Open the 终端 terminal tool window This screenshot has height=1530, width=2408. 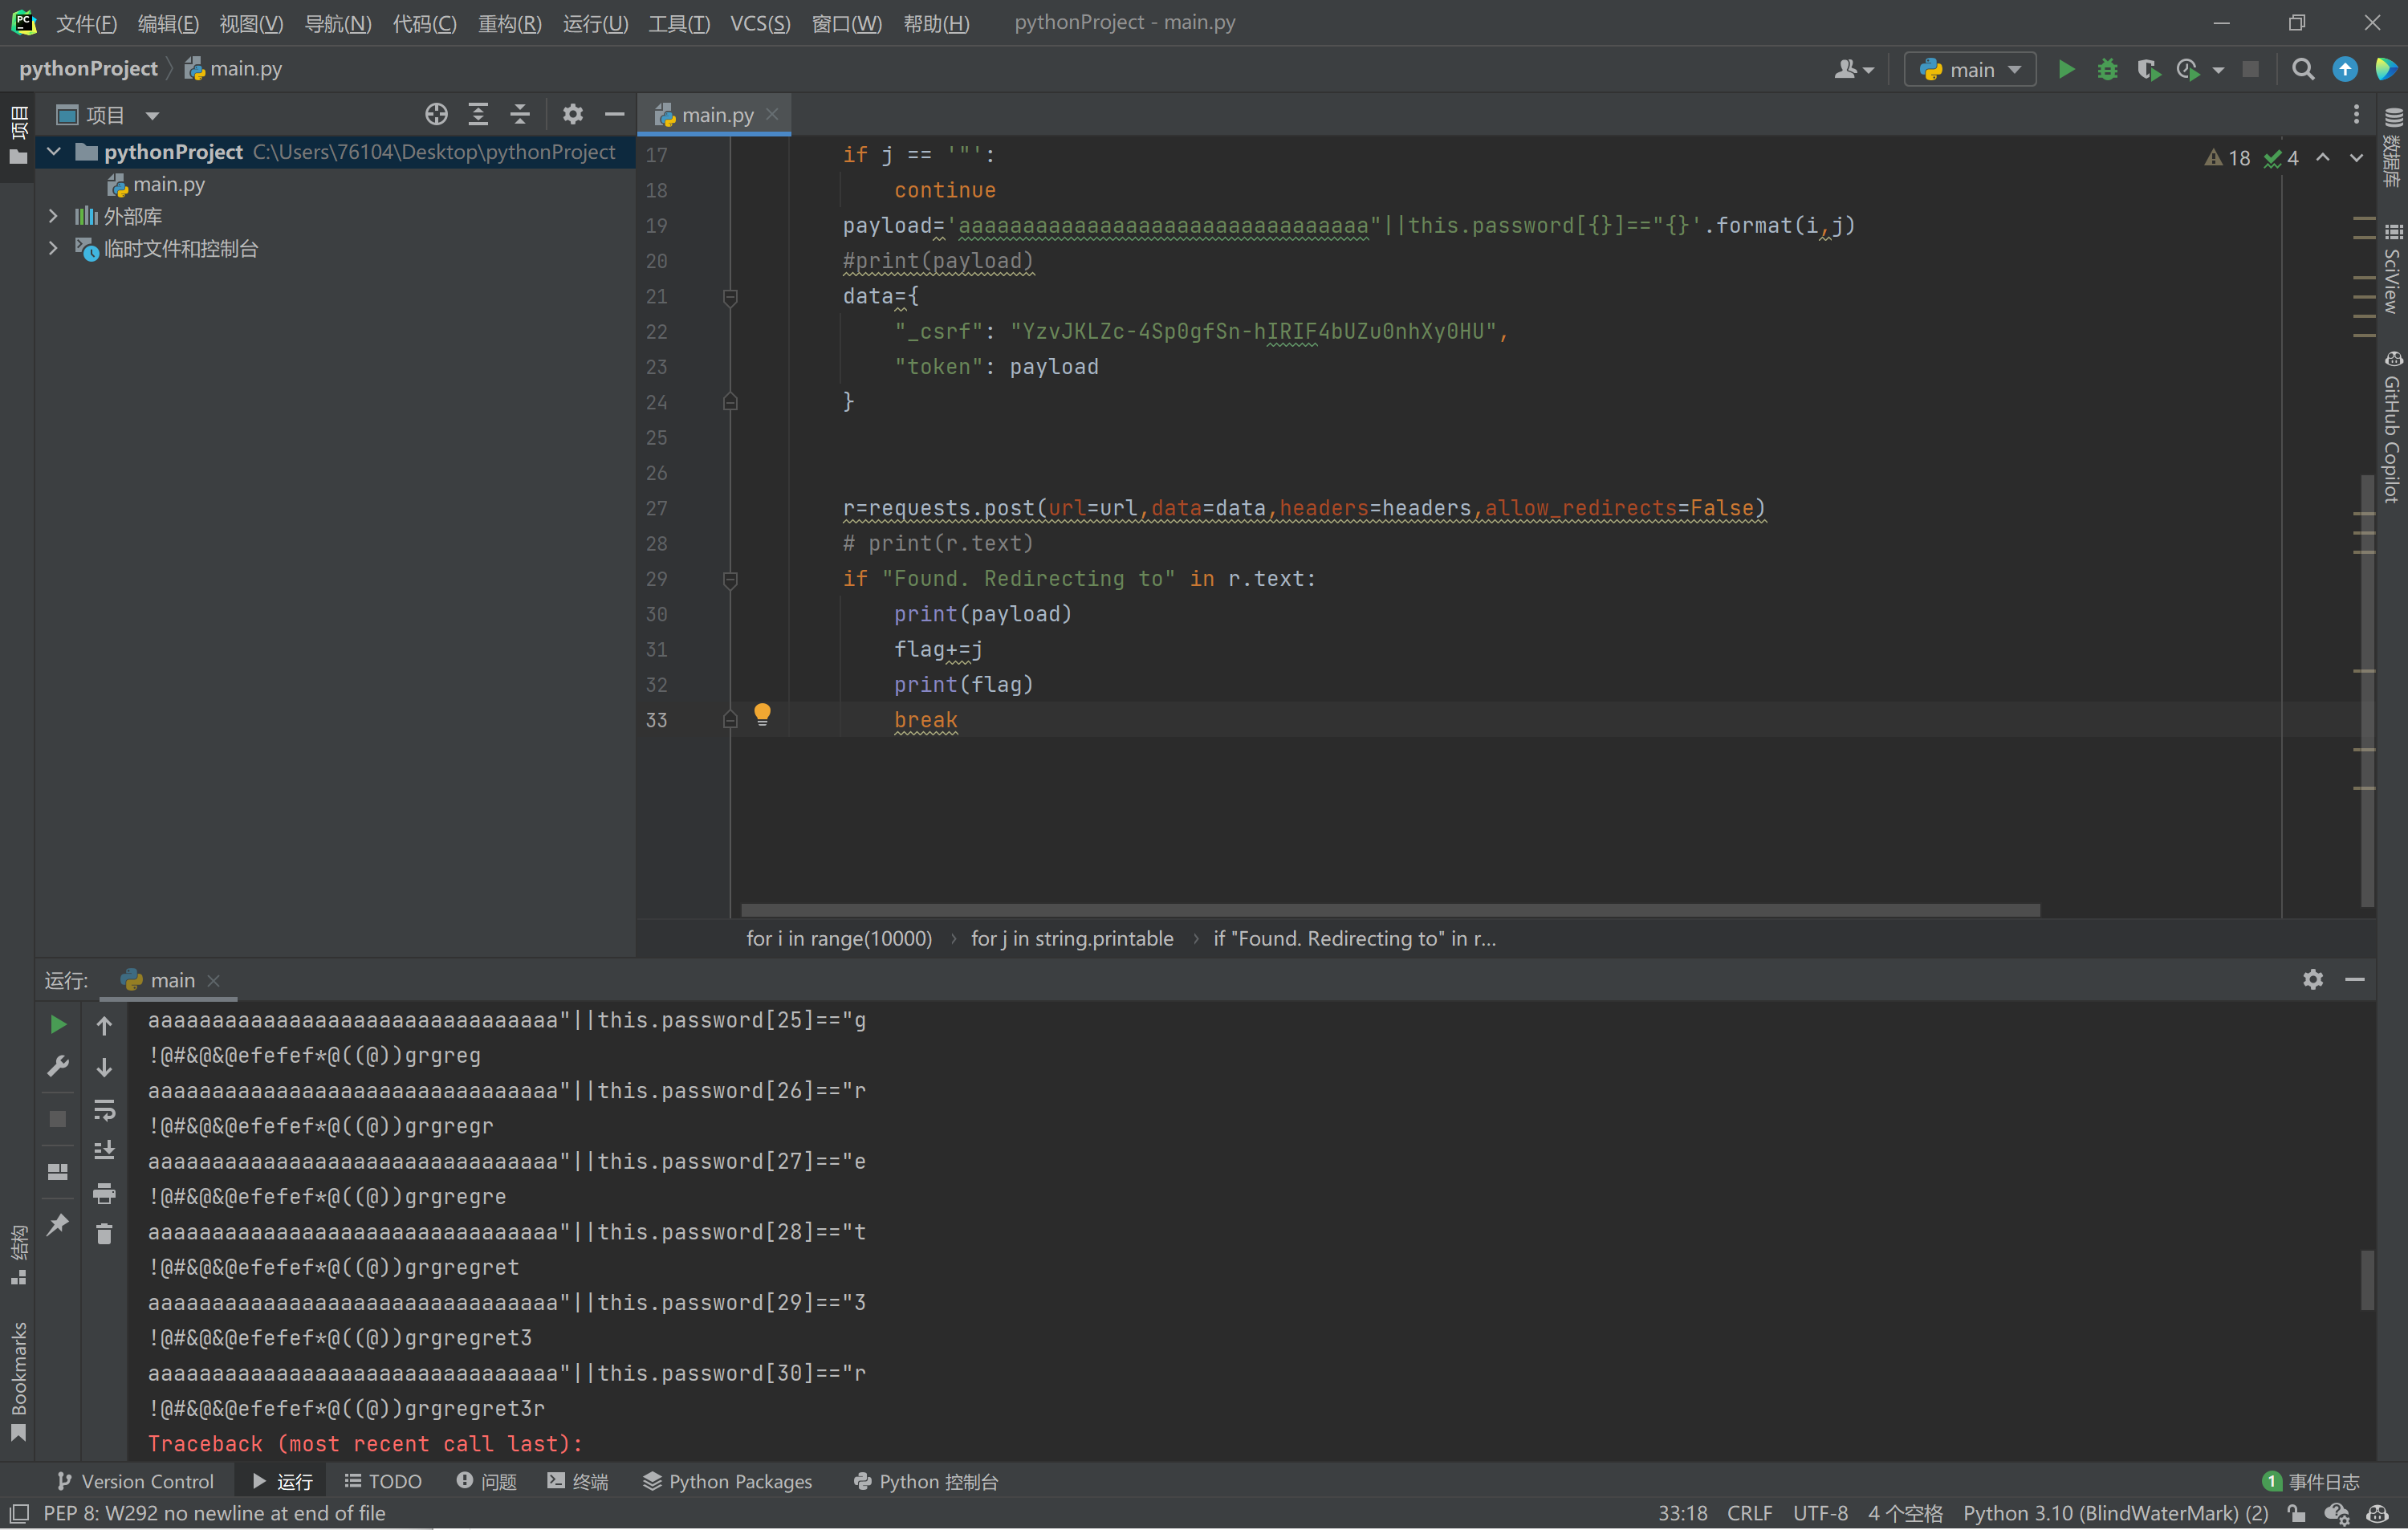click(x=578, y=1482)
